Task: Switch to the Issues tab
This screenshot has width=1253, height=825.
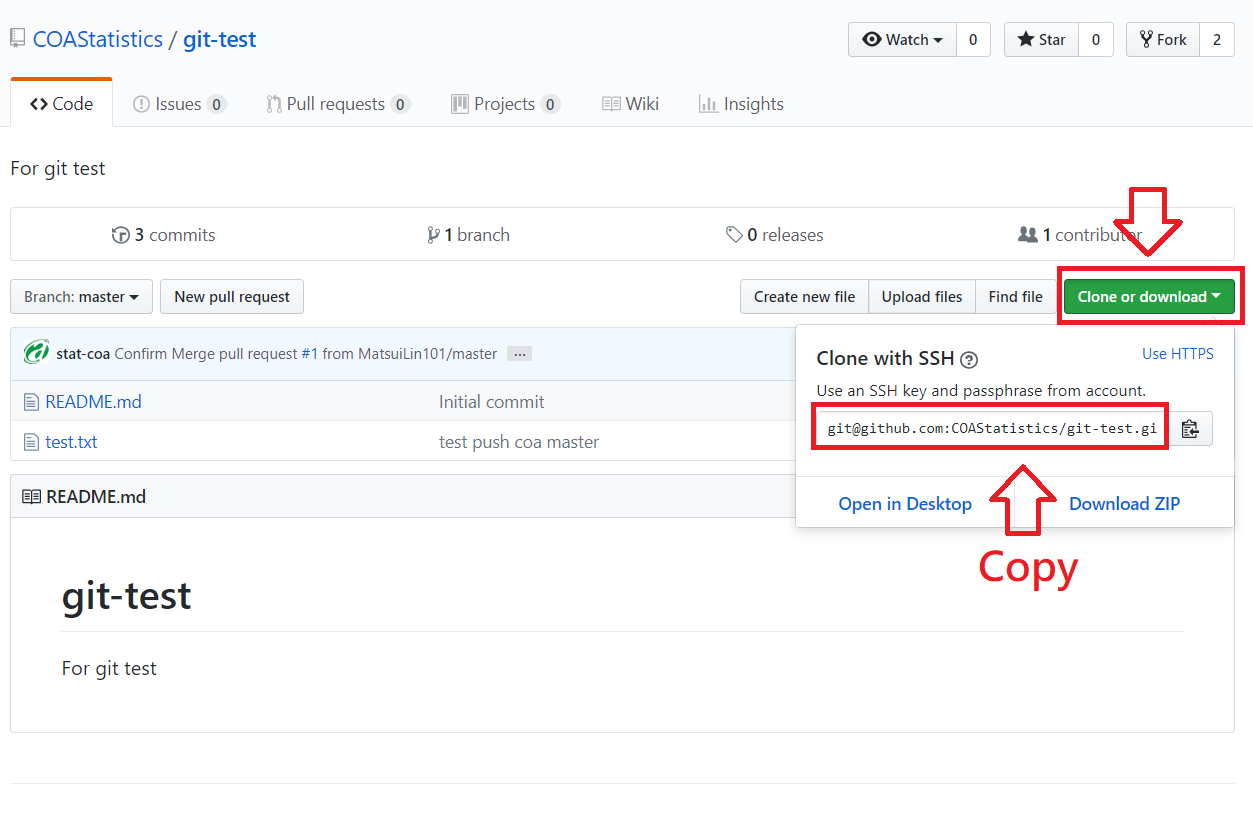Action: coord(179,104)
